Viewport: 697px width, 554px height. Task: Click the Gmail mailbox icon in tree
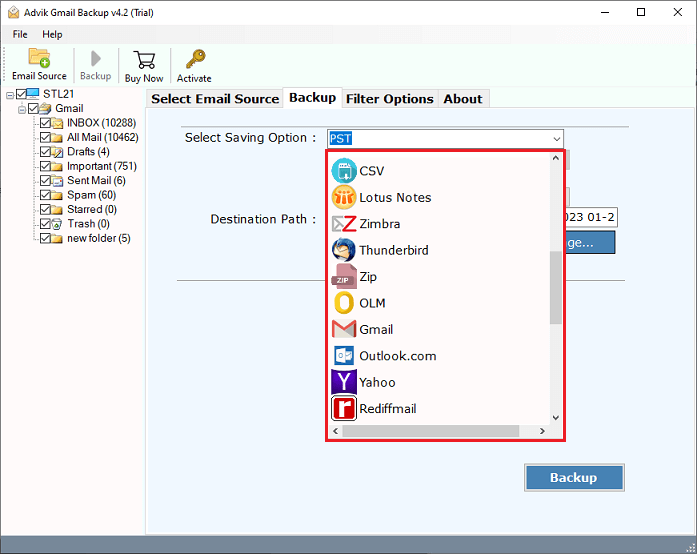point(45,108)
